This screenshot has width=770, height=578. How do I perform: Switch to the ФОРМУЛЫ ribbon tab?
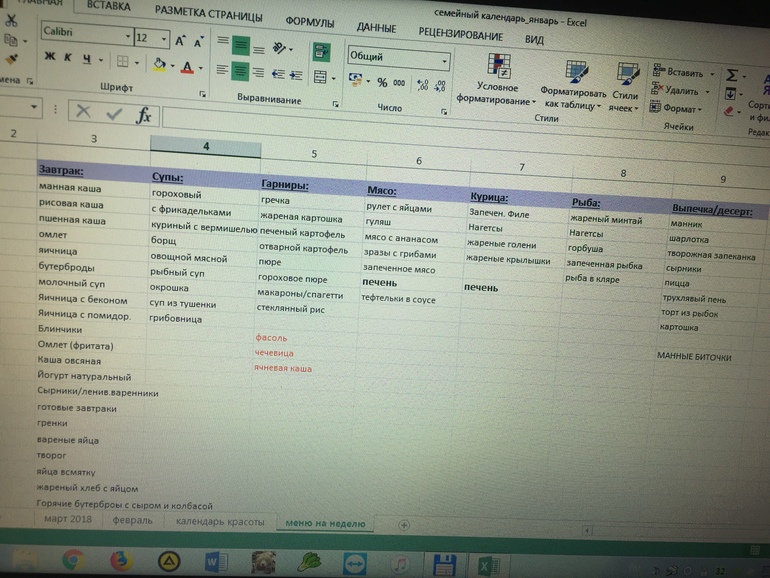(310, 22)
